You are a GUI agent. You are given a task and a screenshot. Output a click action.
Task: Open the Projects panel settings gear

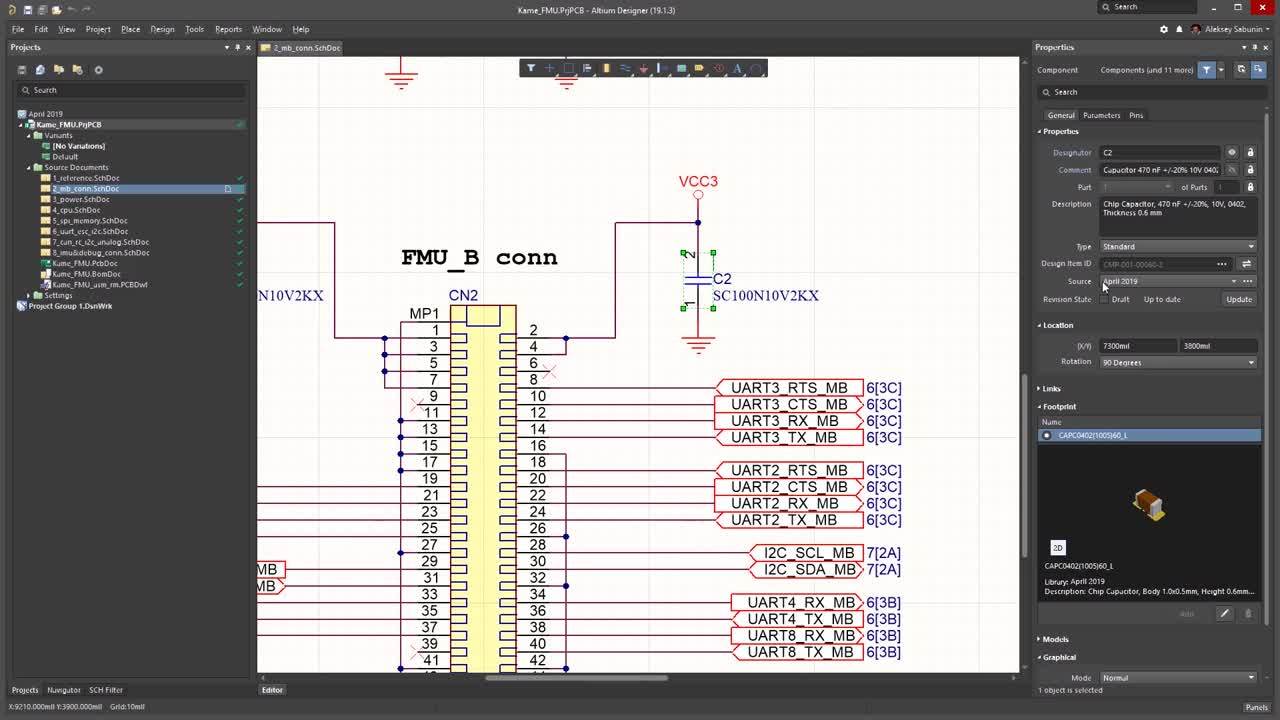tap(98, 70)
